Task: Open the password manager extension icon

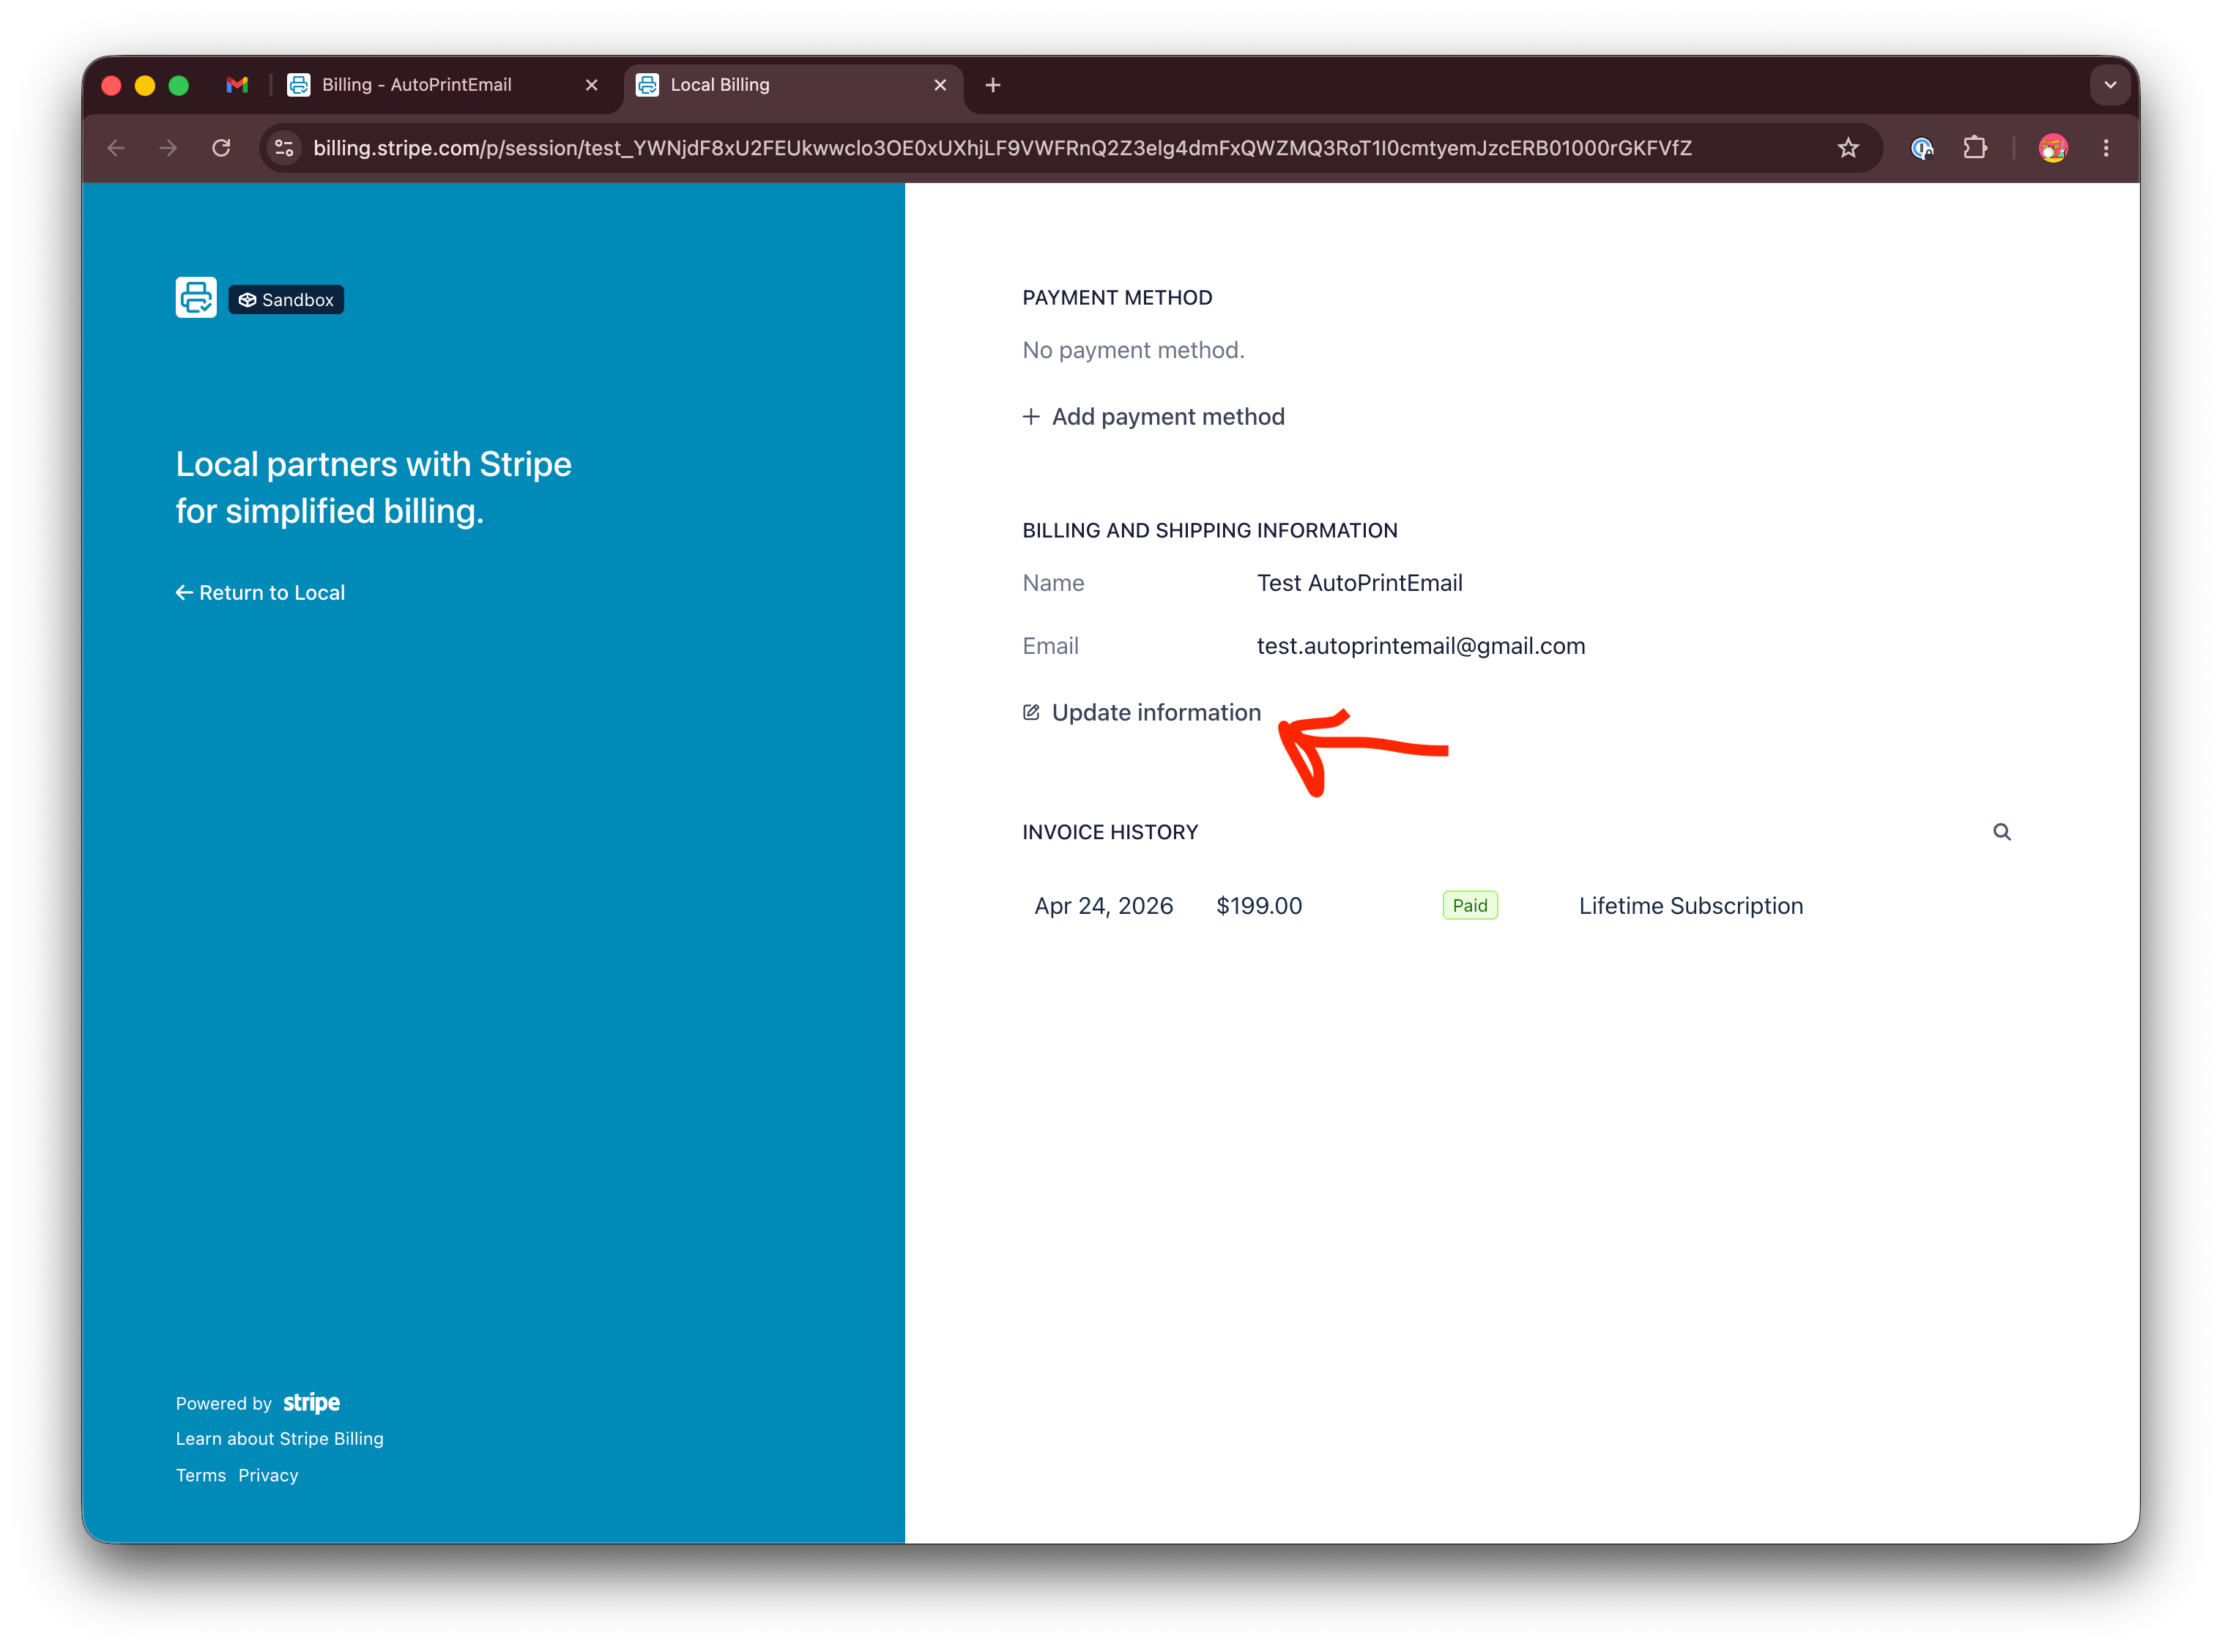Action: coord(1921,148)
